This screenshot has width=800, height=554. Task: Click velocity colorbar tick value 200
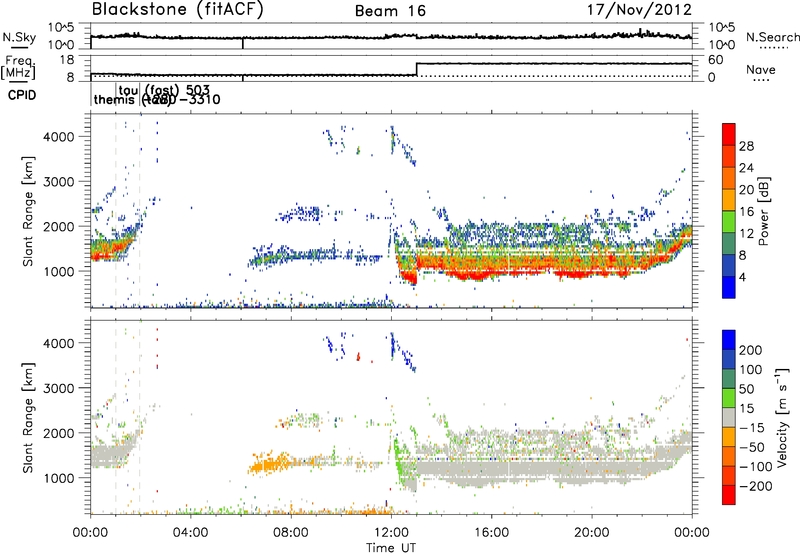[751, 350]
